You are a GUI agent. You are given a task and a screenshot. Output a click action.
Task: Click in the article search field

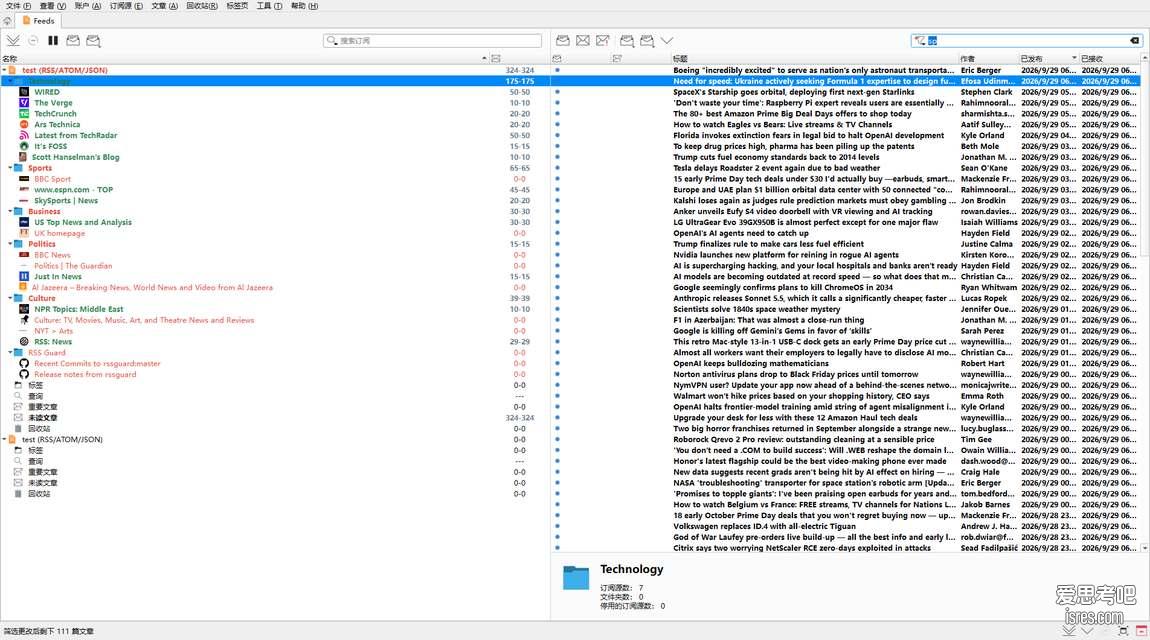pyautogui.click(x=1026, y=40)
